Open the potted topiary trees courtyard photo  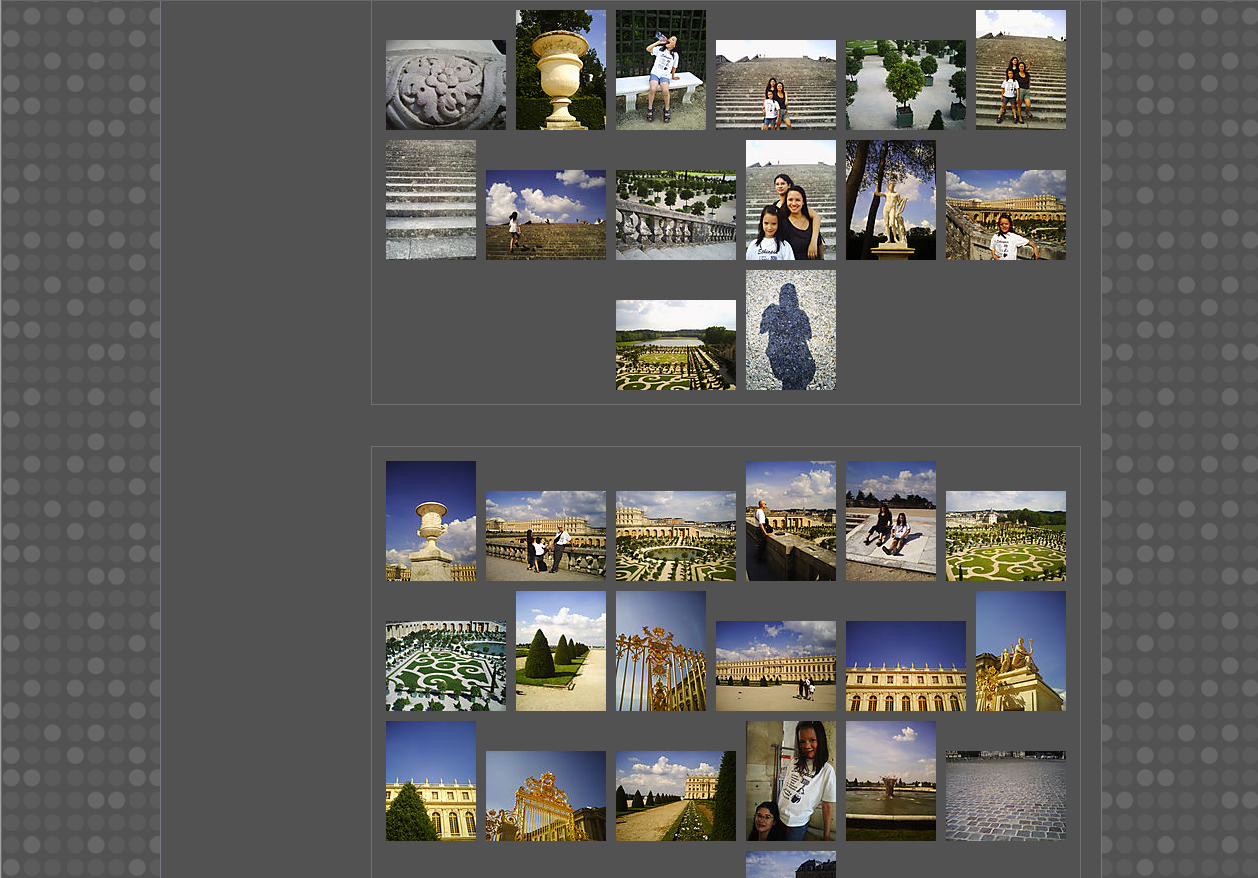point(905,85)
